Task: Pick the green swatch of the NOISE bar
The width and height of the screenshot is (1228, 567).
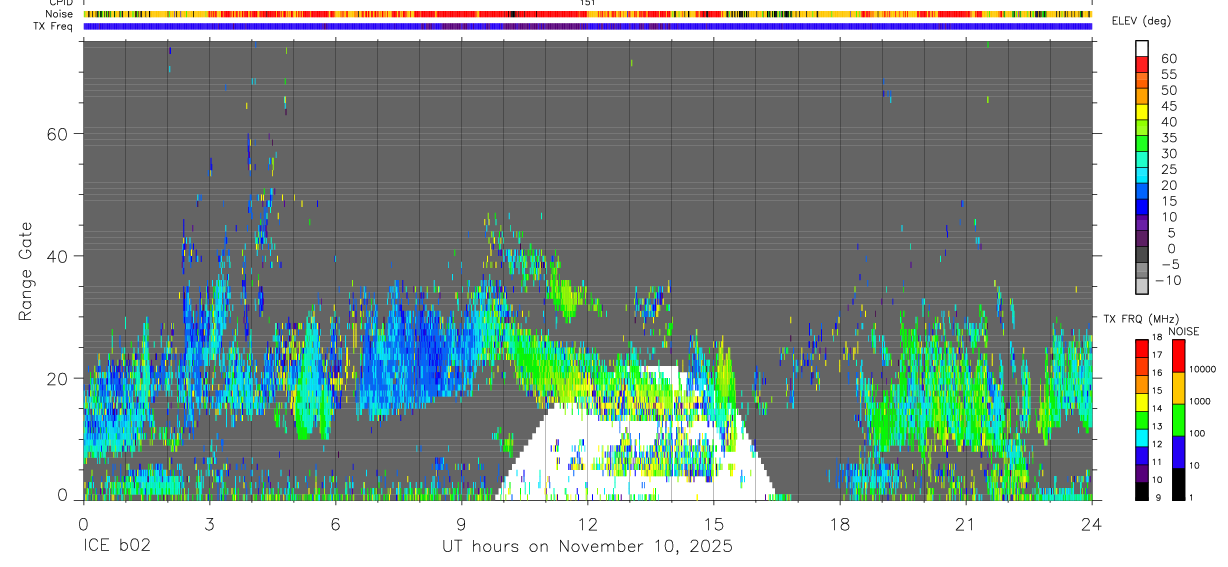Action: tap(1179, 420)
